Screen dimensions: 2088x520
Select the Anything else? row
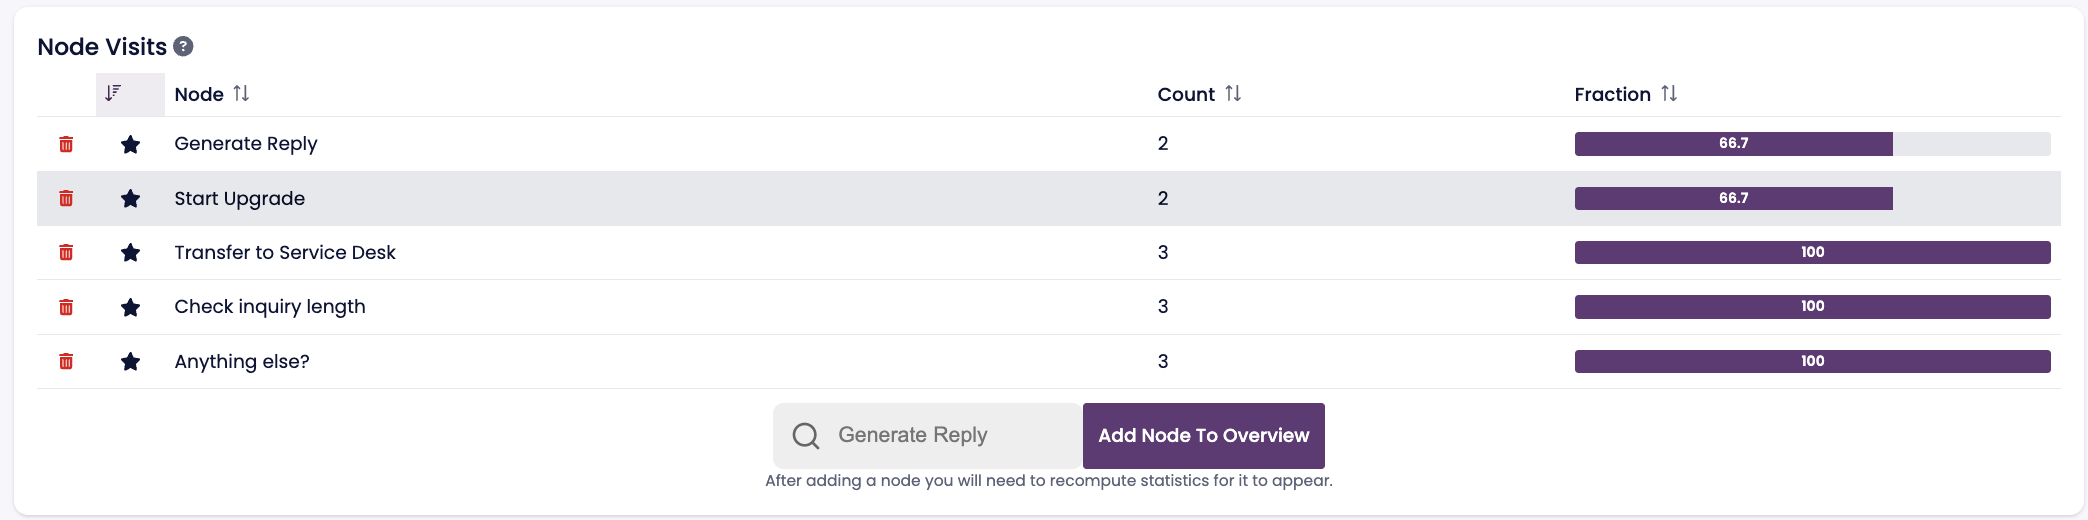(241, 361)
